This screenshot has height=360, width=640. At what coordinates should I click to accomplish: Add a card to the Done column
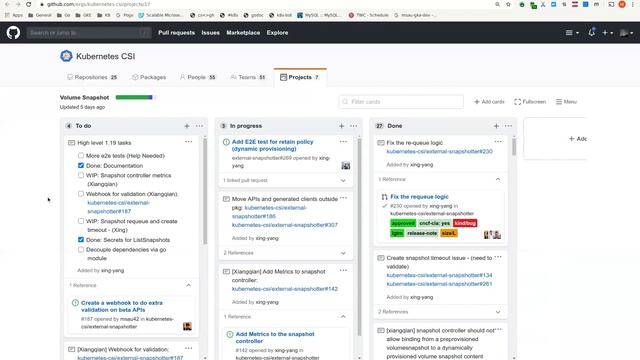click(496, 126)
